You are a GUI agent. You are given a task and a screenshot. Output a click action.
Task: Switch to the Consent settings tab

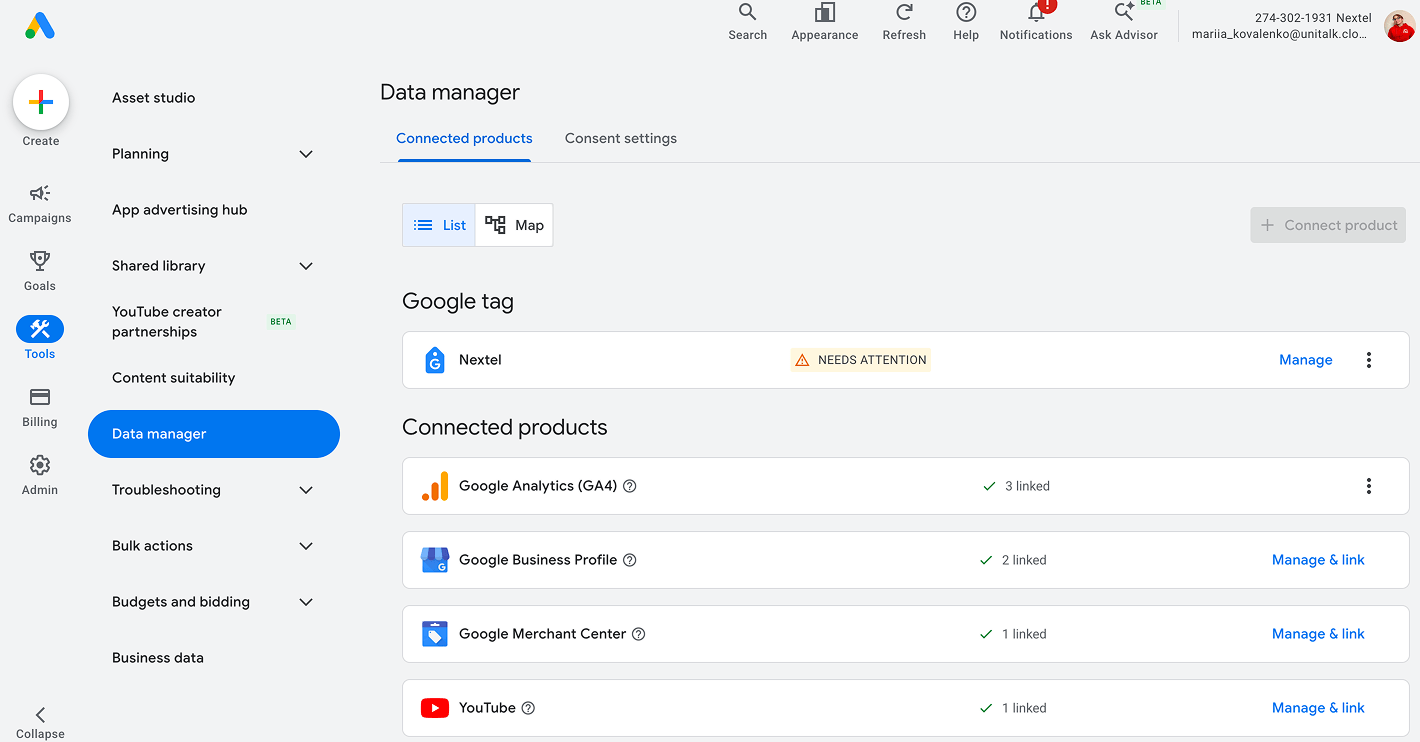(621, 139)
